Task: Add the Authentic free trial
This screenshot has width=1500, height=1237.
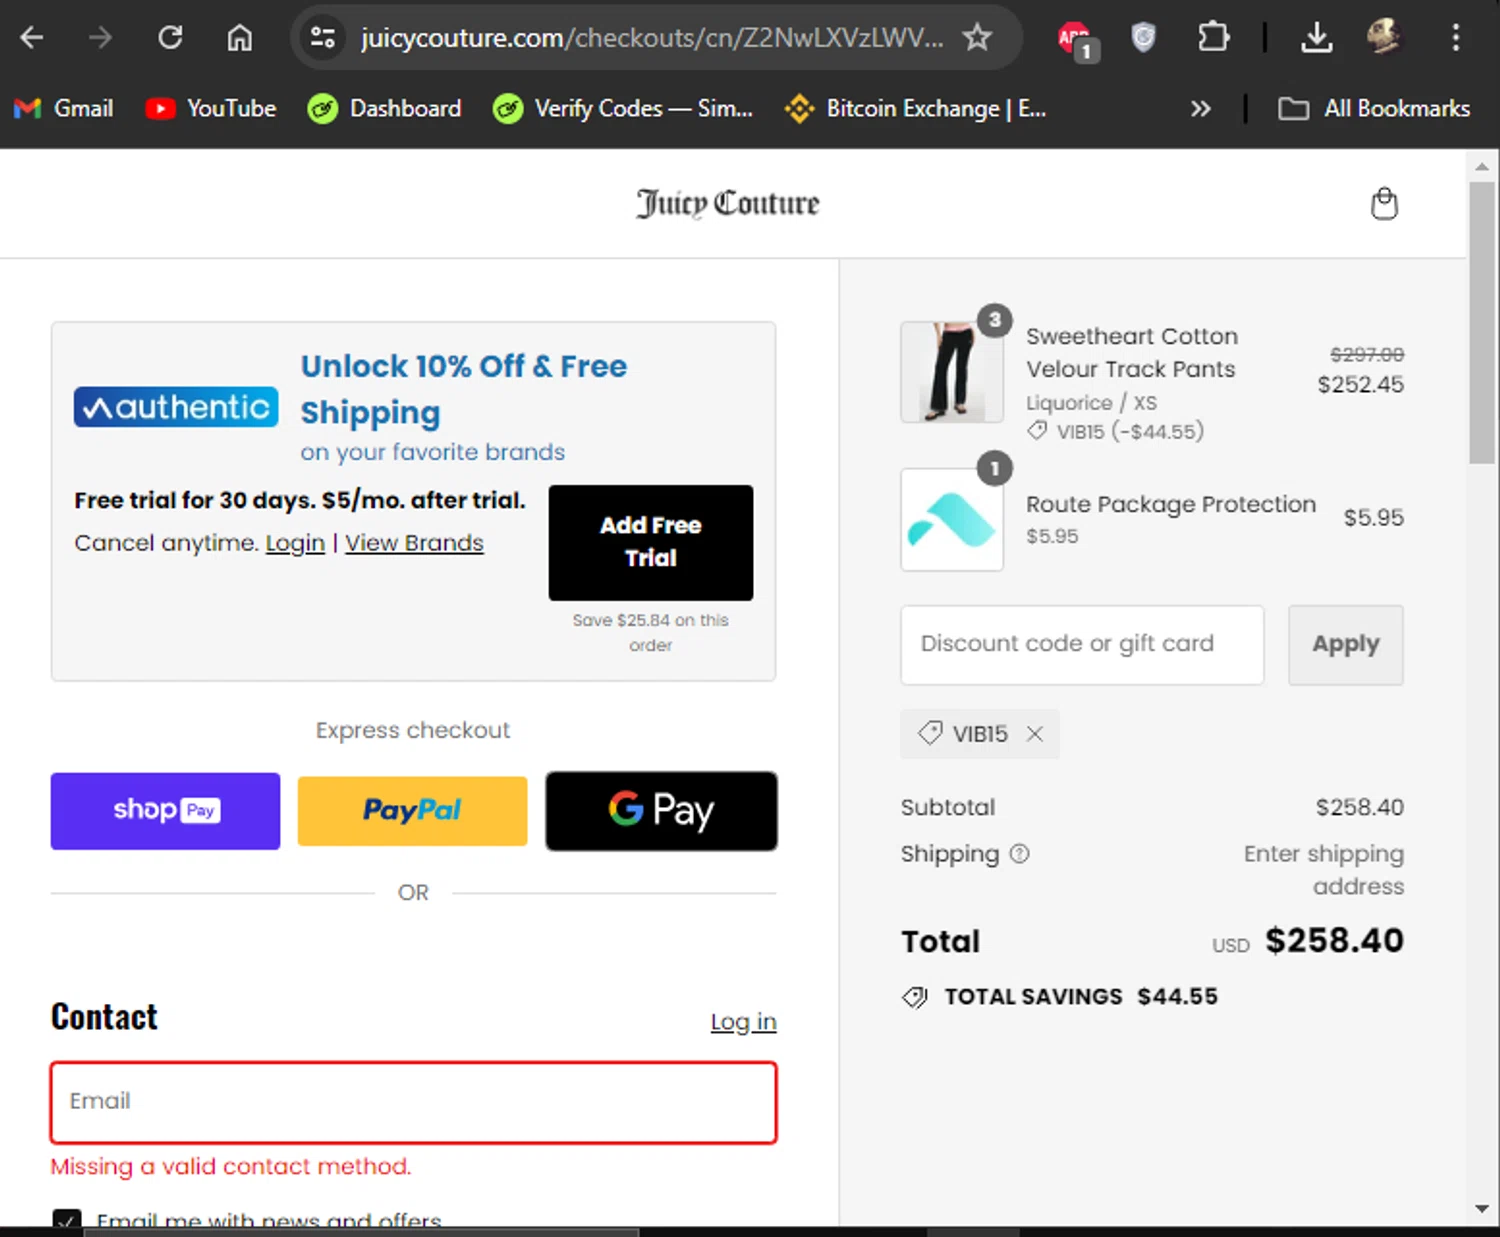Action: click(651, 542)
